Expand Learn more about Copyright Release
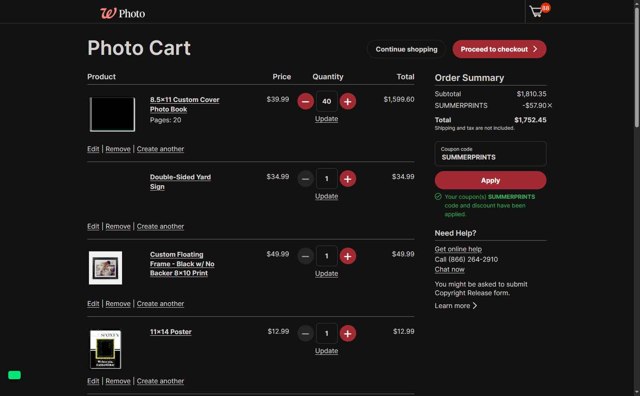The height and width of the screenshot is (396, 640). (x=456, y=306)
